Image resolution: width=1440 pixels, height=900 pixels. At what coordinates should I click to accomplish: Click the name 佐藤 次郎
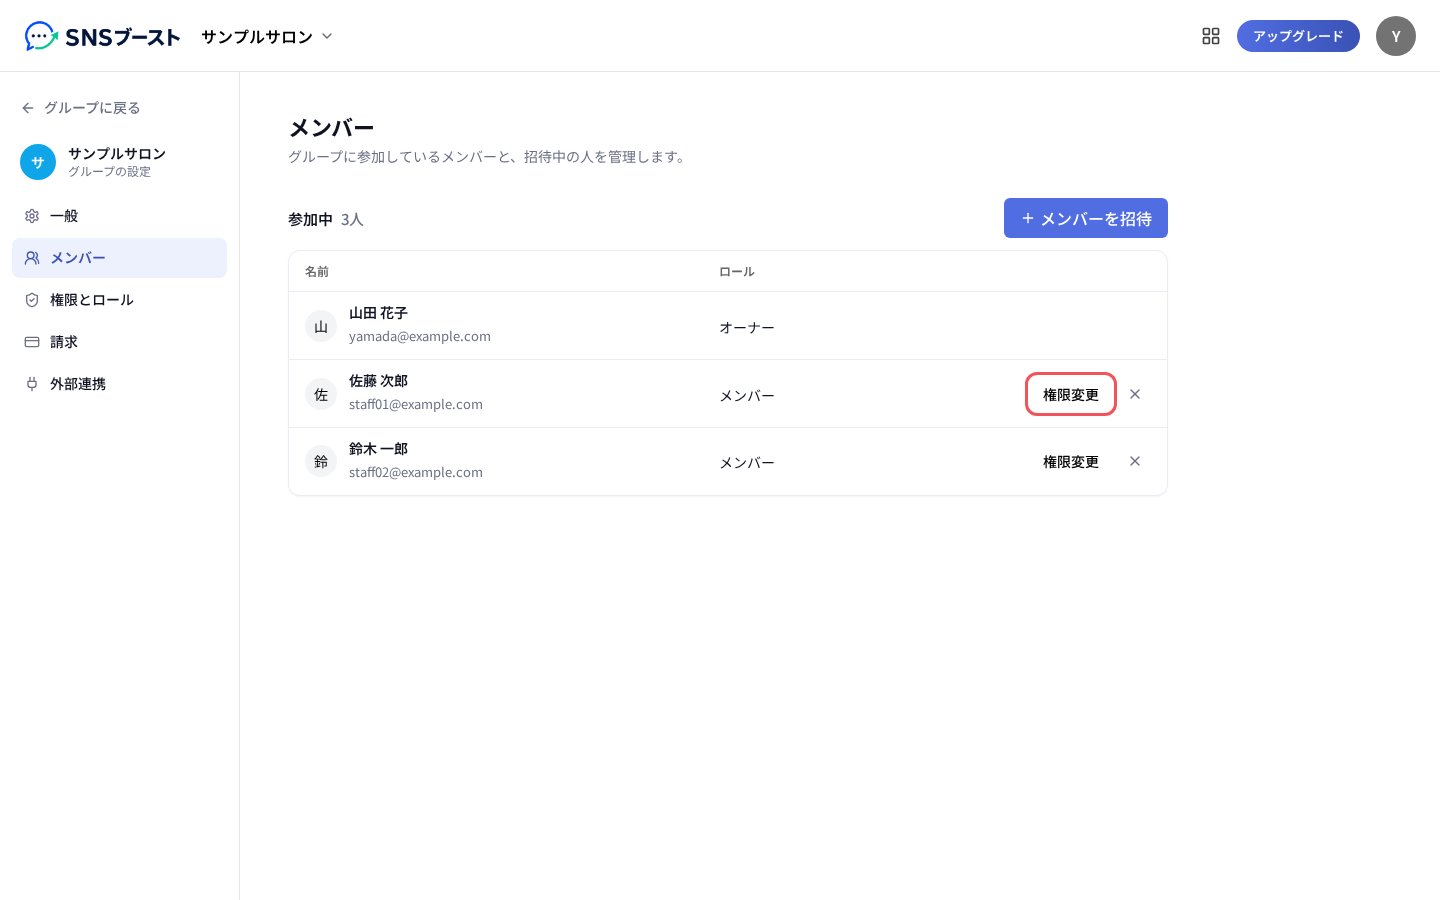[x=378, y=381]
